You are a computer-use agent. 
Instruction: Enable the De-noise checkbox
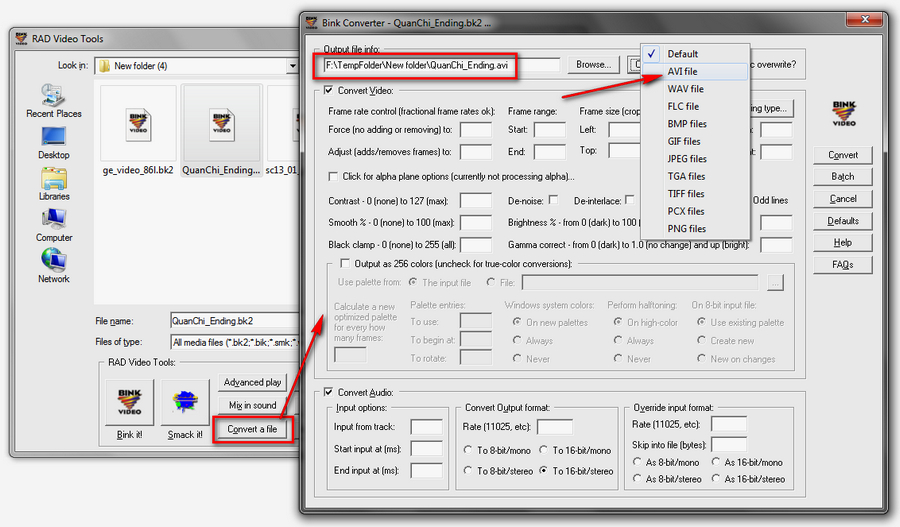(553, 200)
